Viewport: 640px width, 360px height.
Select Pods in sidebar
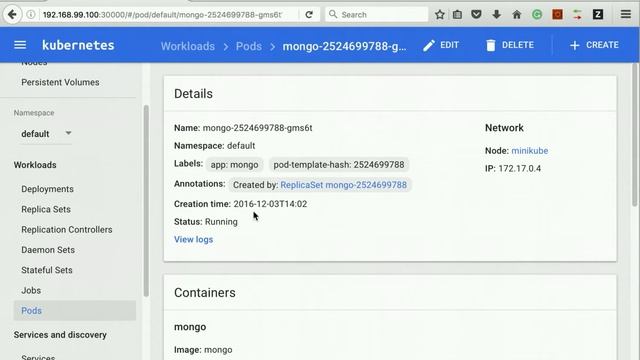tap(75, 311)
